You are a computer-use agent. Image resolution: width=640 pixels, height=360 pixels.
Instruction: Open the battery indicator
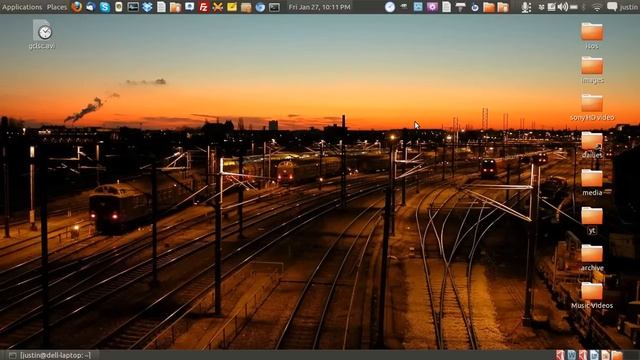pos(574,7)
